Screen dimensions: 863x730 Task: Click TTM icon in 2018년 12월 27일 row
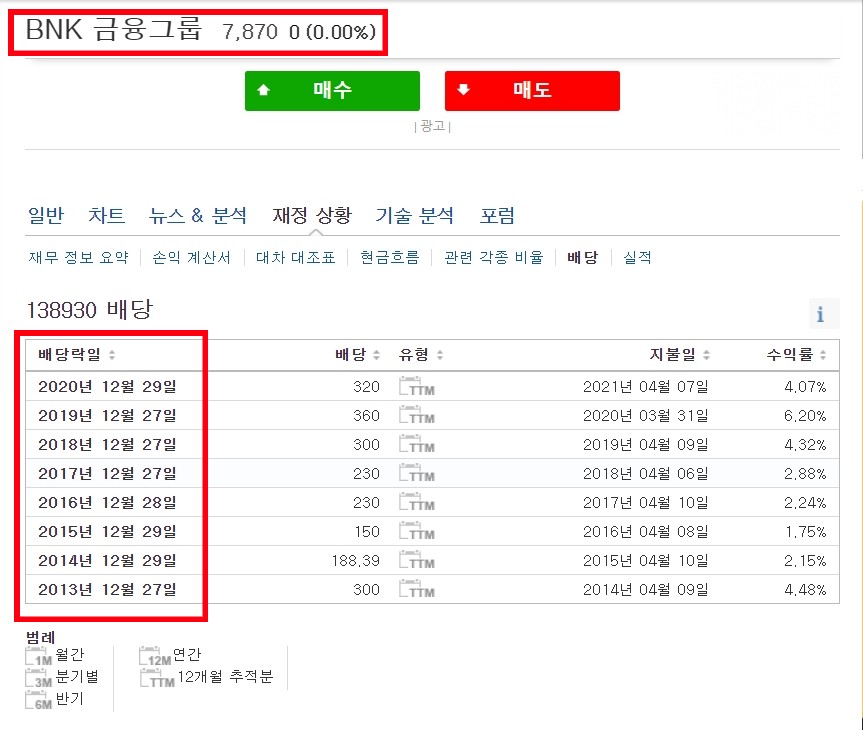(x=417, y=444)
